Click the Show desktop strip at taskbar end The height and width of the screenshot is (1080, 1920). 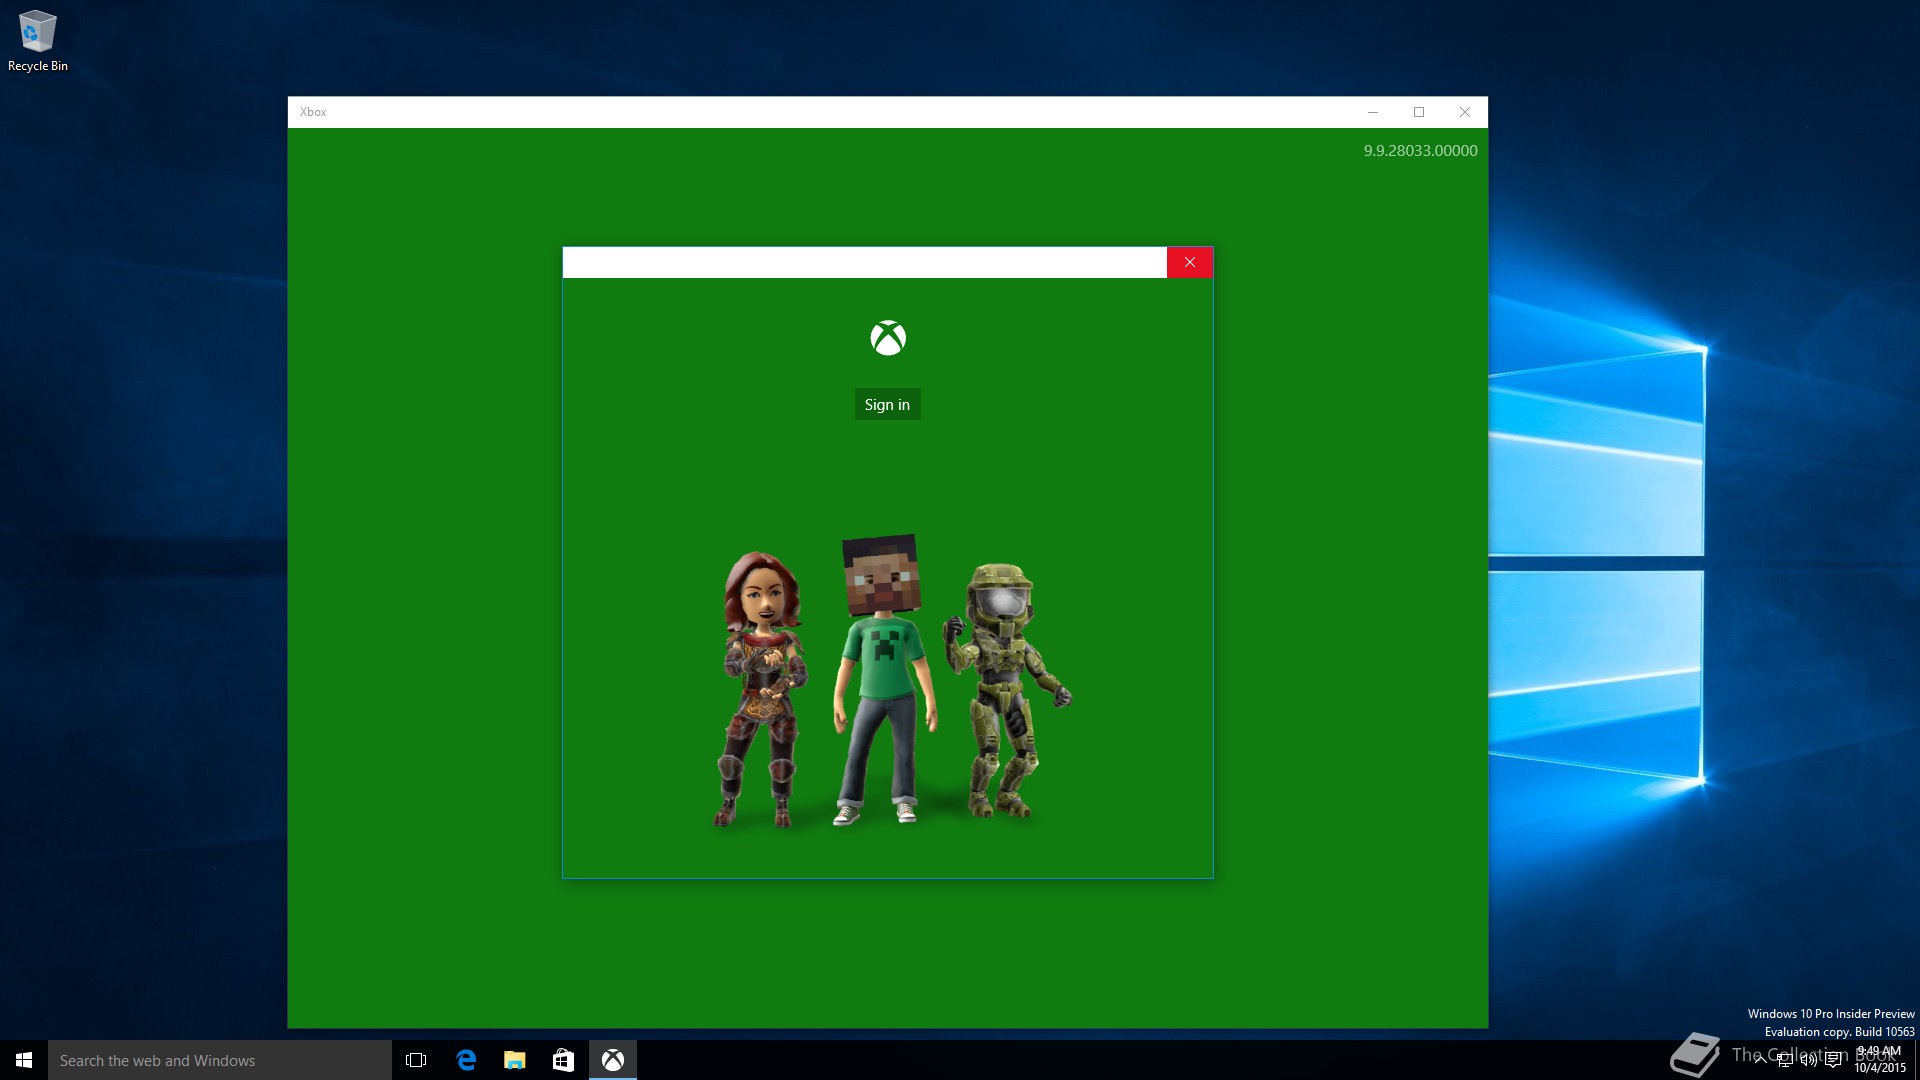(x=1917, y=1060)
